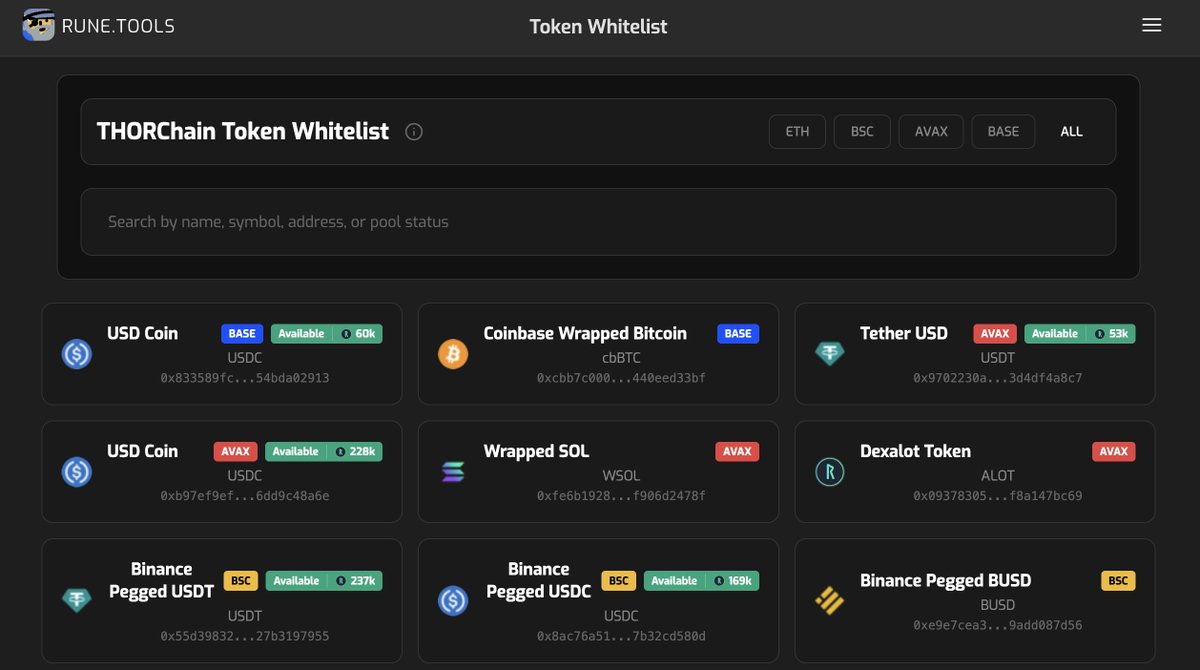Click the USD Coin AVAX token icon
1200x670 pixels.
tap(77, 472)
